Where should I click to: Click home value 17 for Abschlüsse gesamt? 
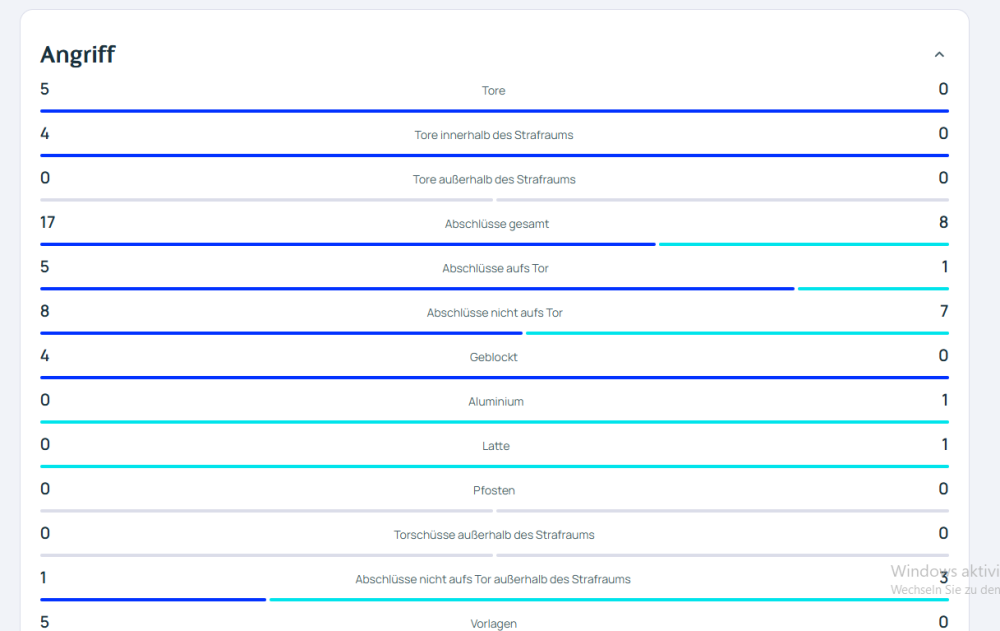coord(48,222)
